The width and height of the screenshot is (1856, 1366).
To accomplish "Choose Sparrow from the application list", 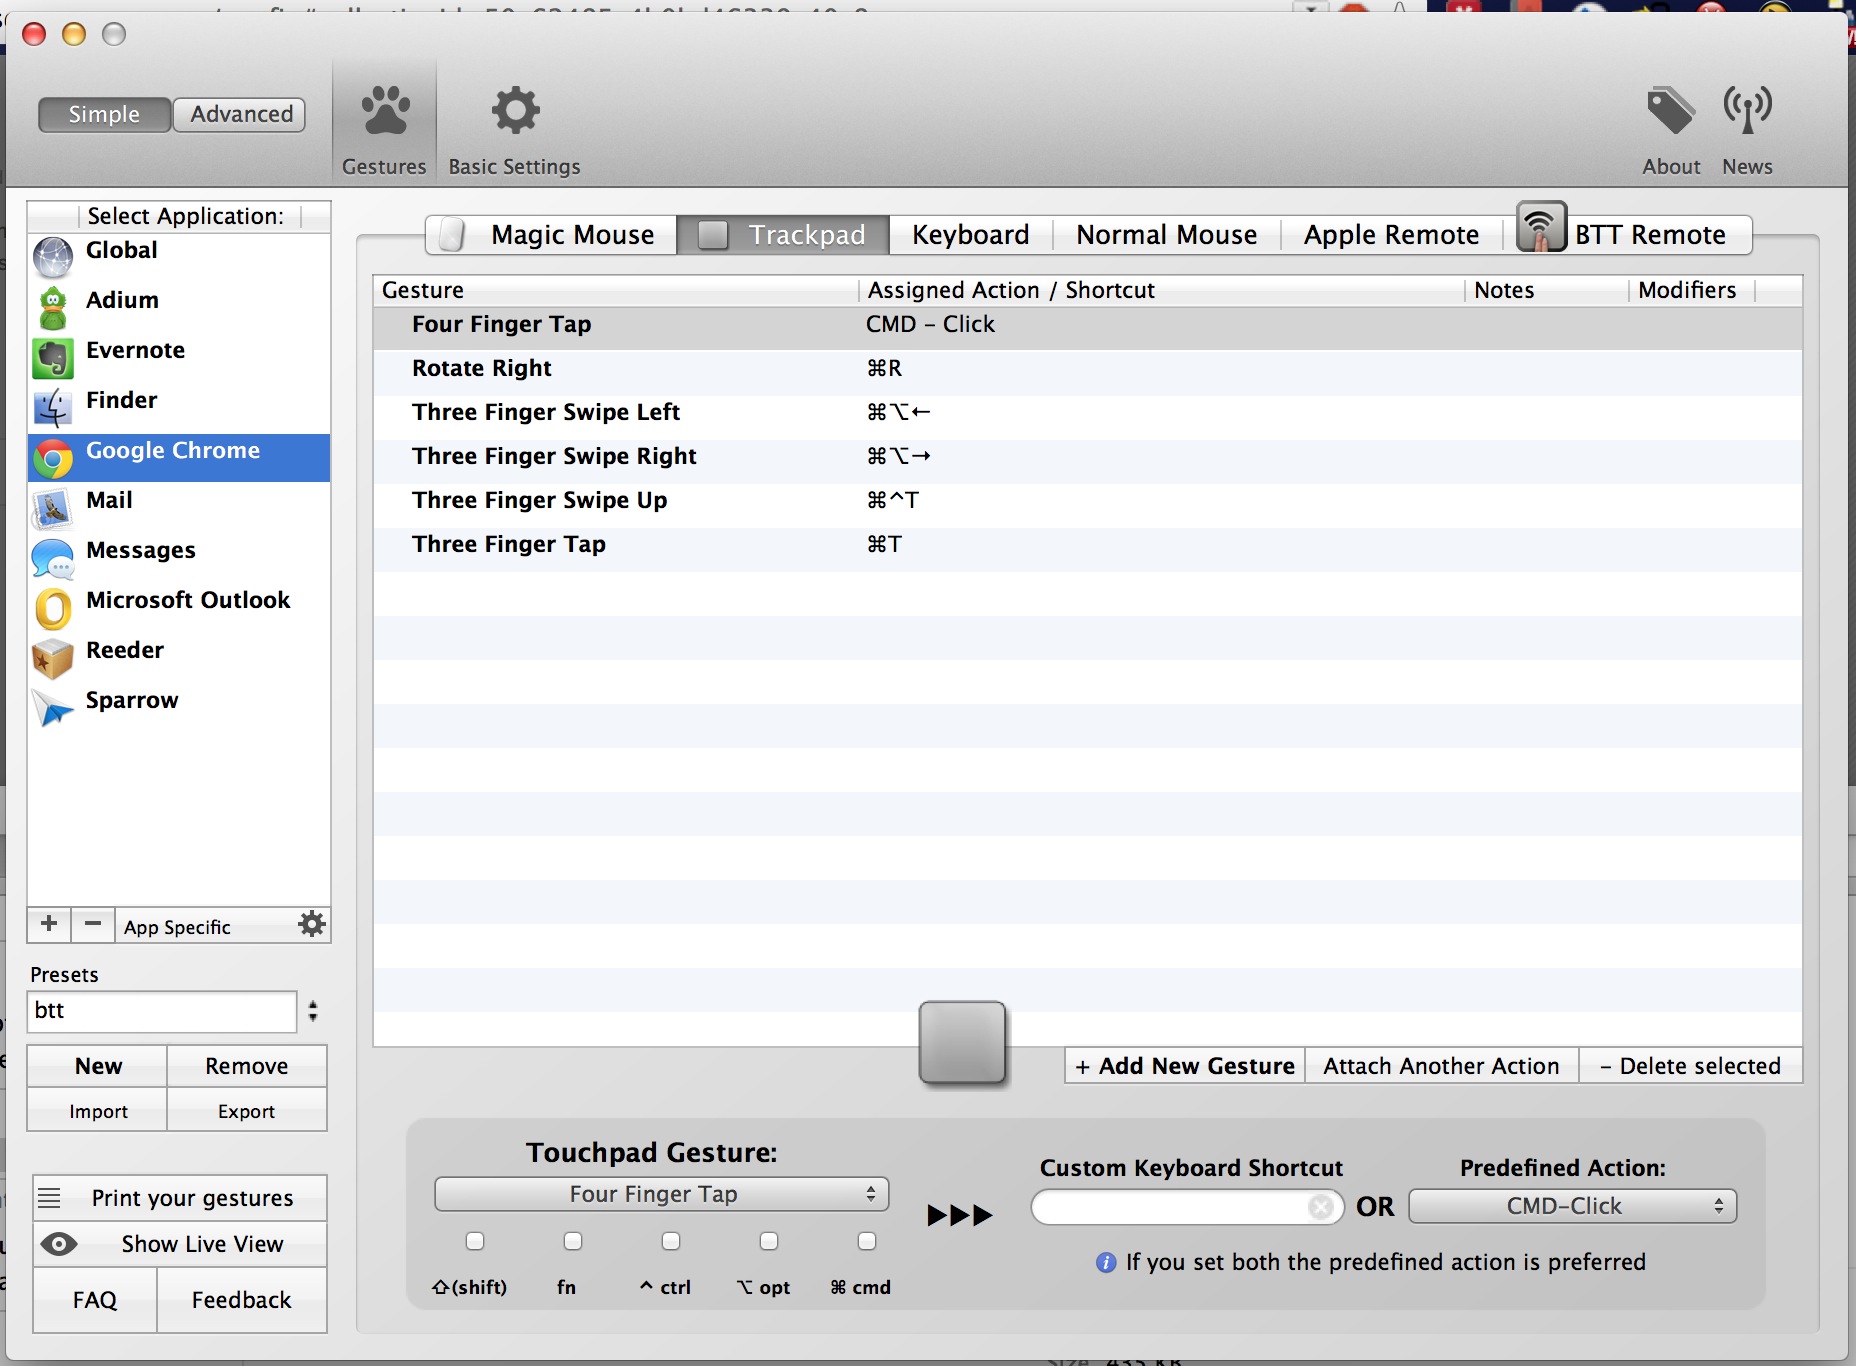I will 131,701.
